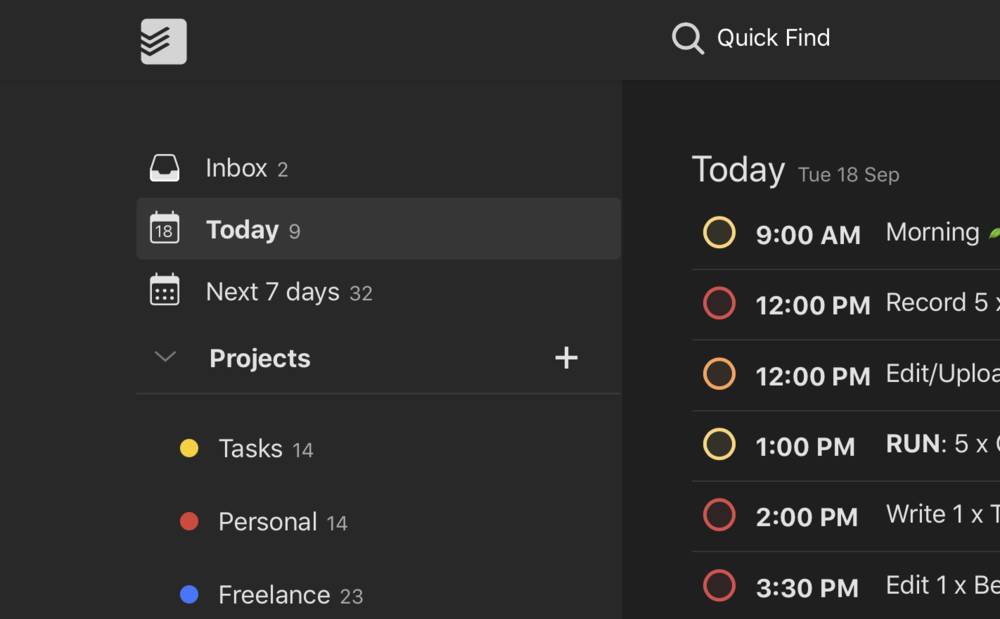Open the Inbox tray icon
This screenshot has height=619, width=1000.
click(x=165, y=168)
